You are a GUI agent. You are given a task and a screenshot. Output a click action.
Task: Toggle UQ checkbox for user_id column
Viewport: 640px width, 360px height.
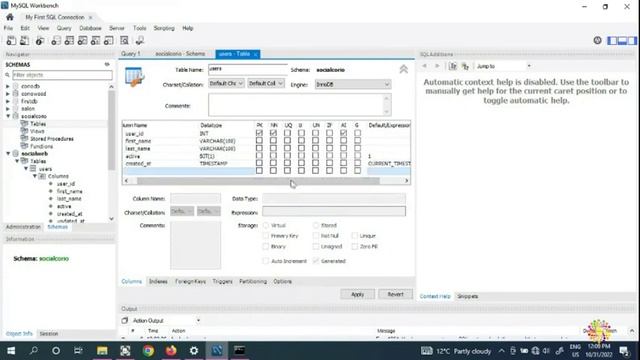[287, 133]
